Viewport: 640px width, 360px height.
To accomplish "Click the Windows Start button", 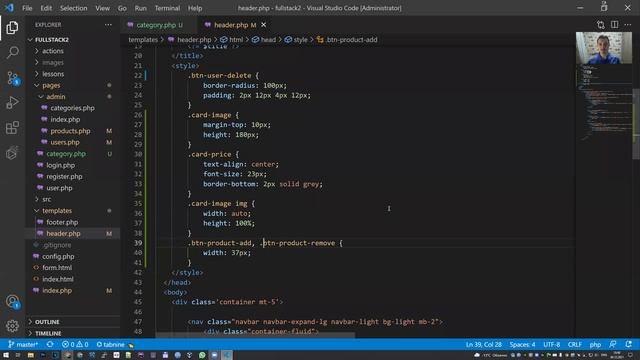I will click(6, 356).
